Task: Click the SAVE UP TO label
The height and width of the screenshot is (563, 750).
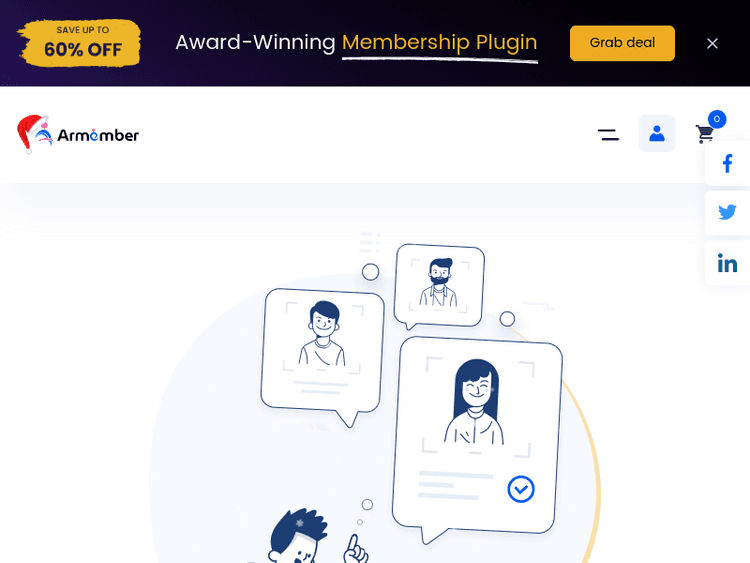Action: click(83, 30)
